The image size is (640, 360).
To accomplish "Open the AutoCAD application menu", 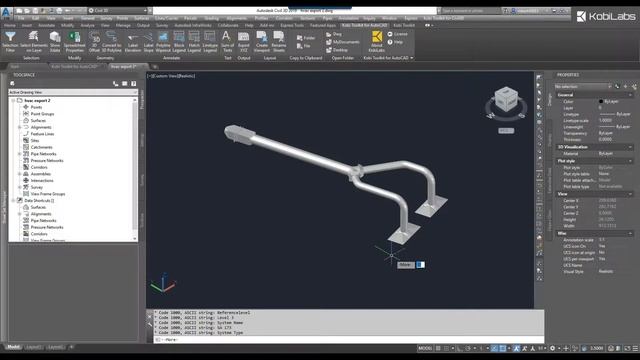I will pyautogui.click(x=6, y=12).
